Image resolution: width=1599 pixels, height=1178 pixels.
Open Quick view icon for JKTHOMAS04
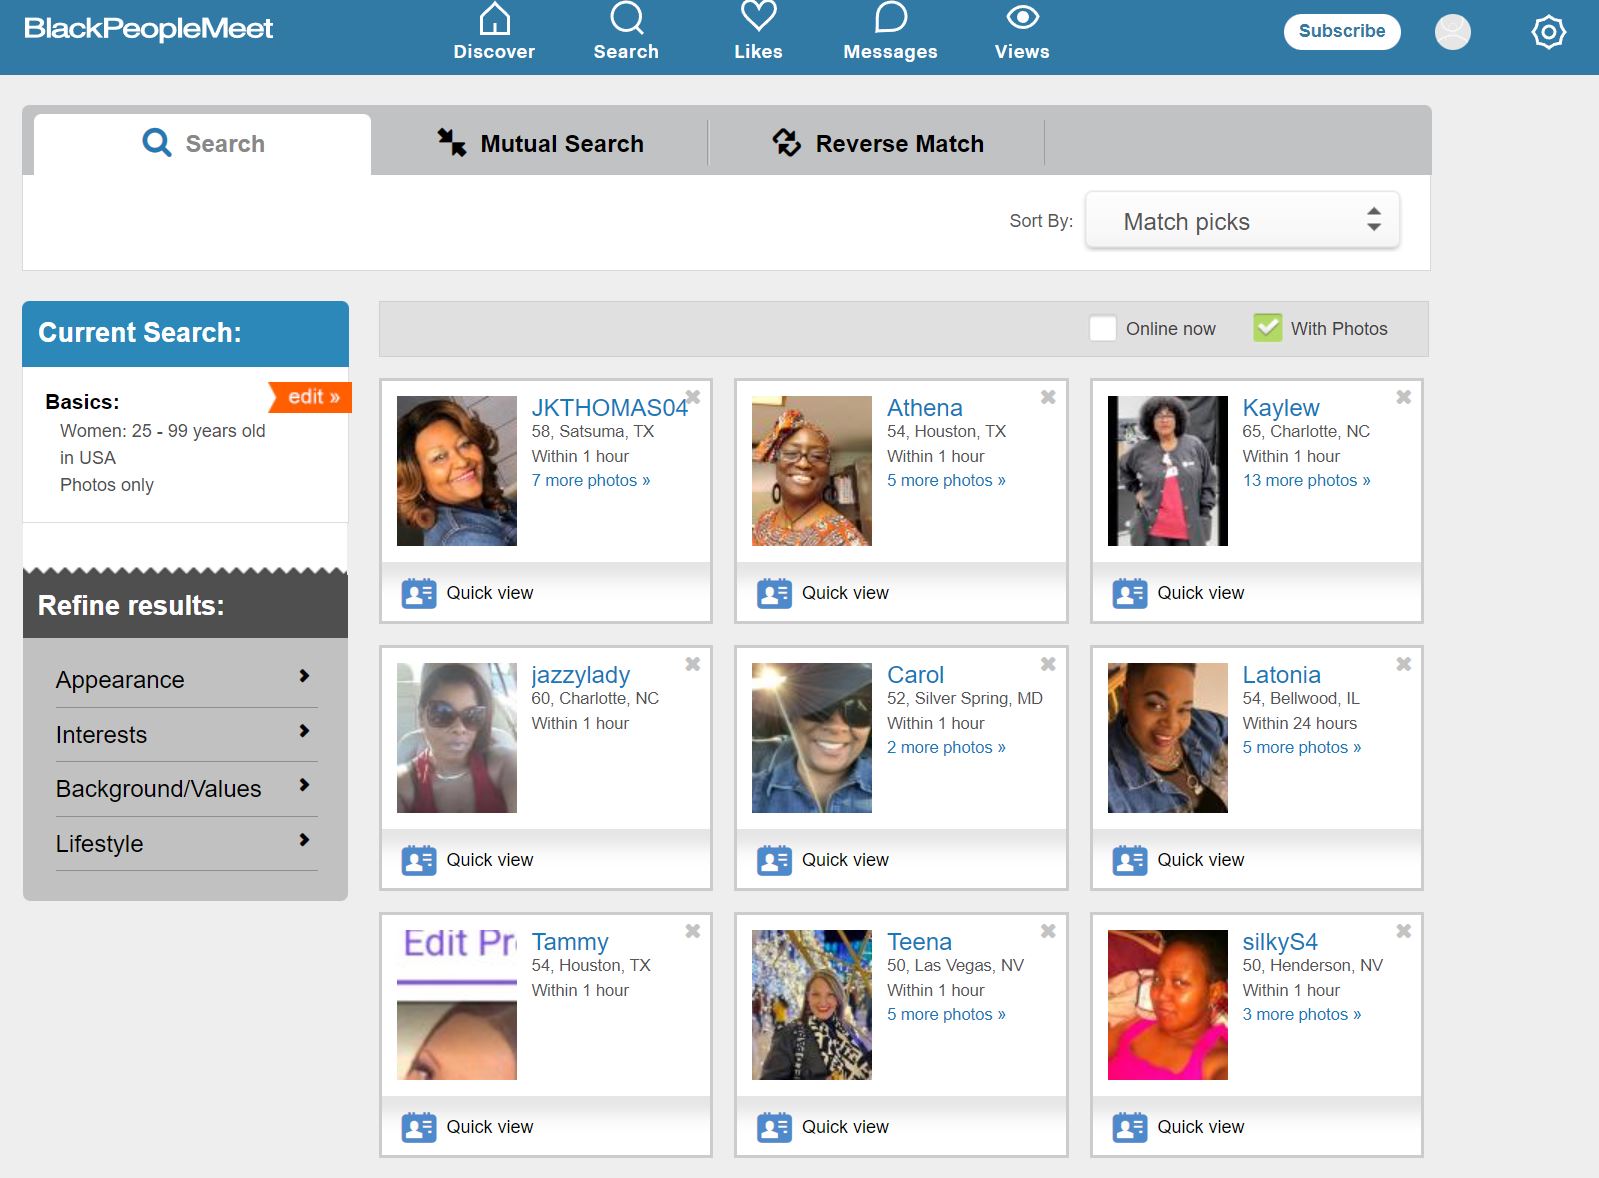pyautogui.click(x=419, y=593)
